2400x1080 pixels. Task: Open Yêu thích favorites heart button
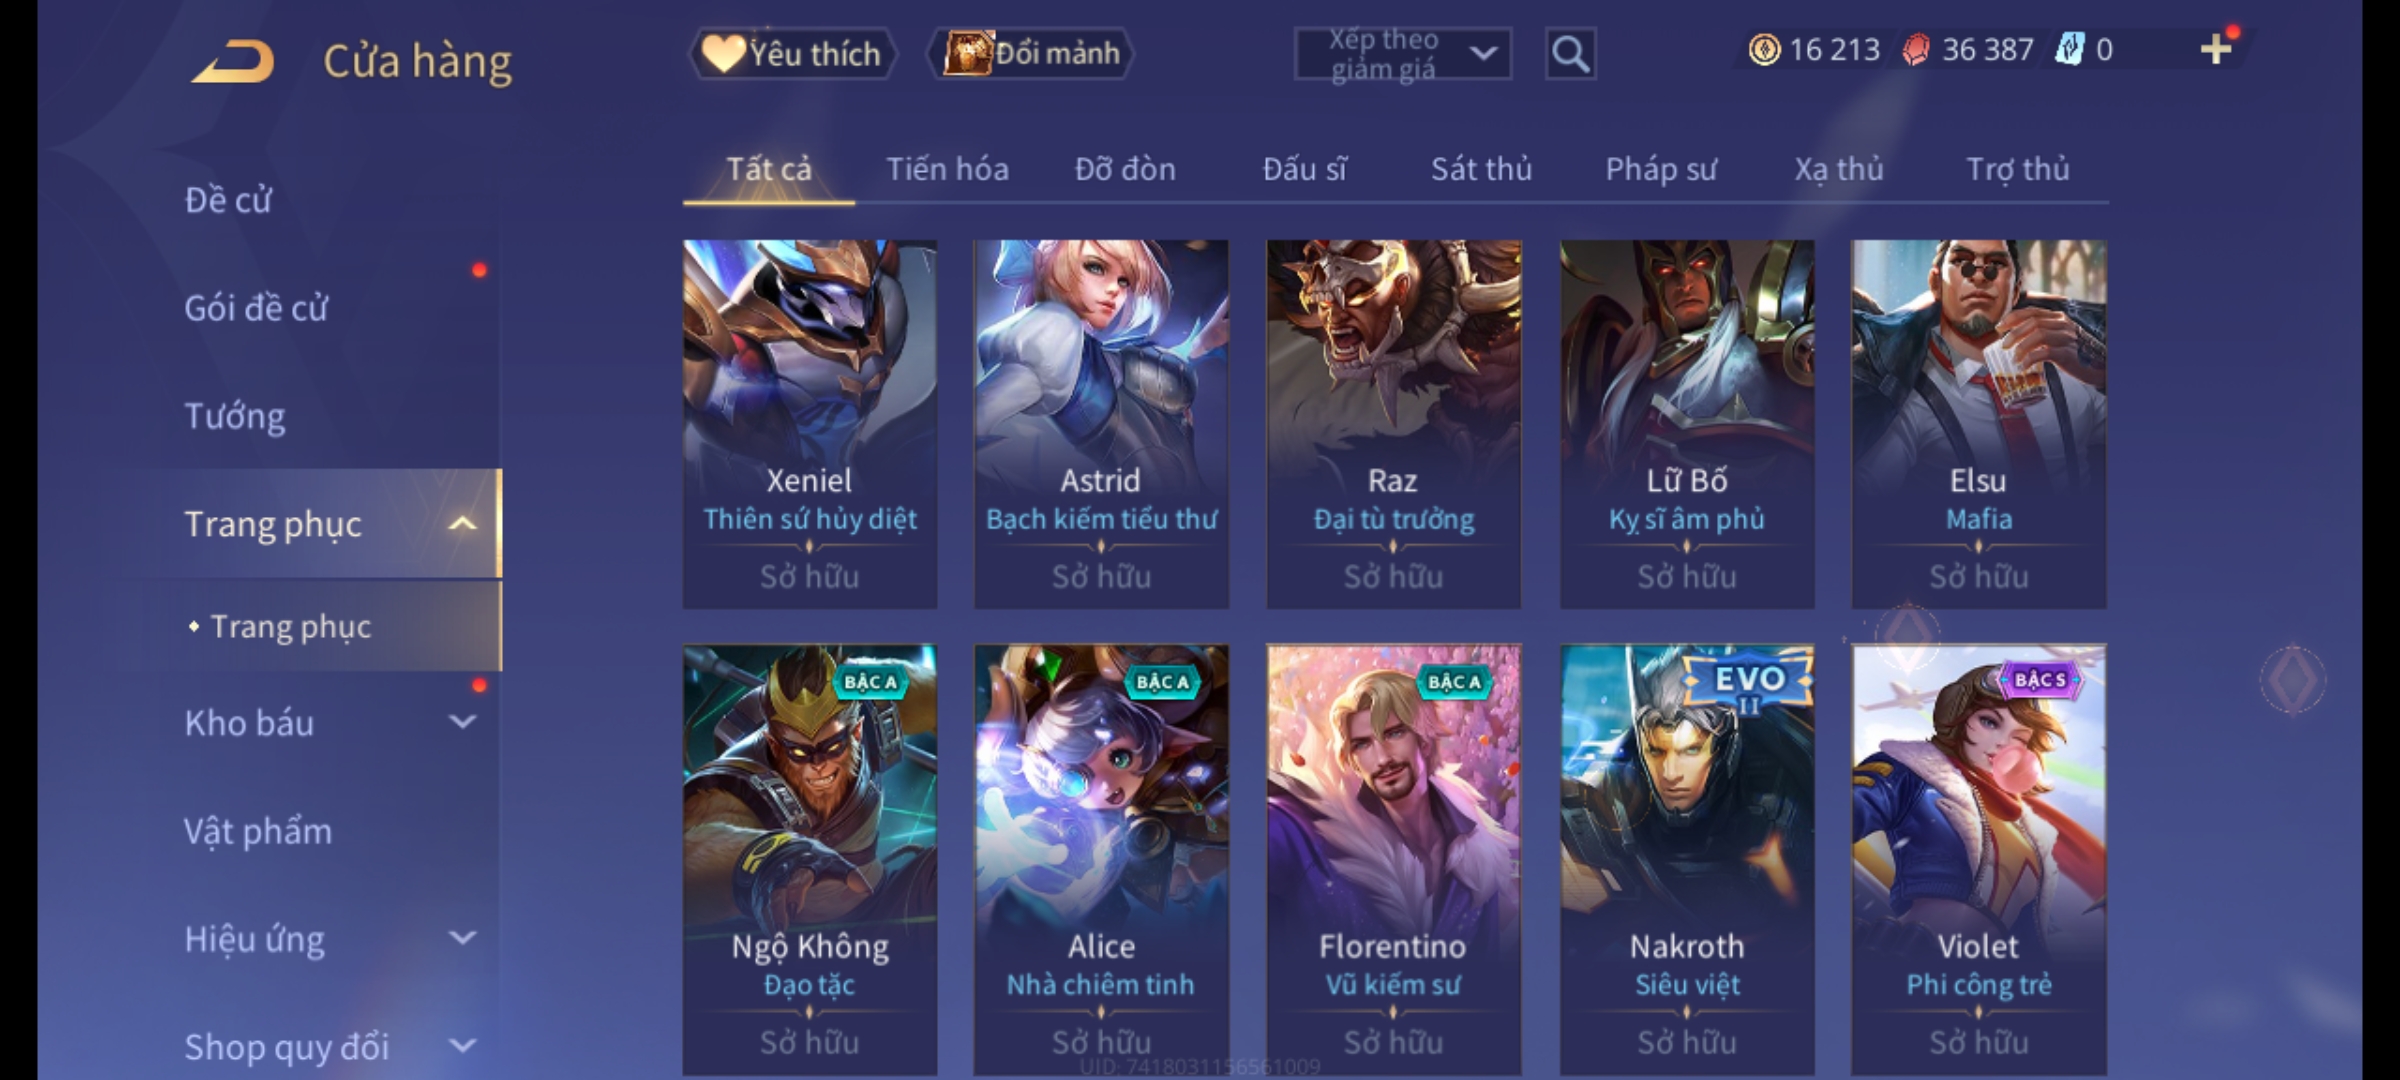click(x=792, y=54)
